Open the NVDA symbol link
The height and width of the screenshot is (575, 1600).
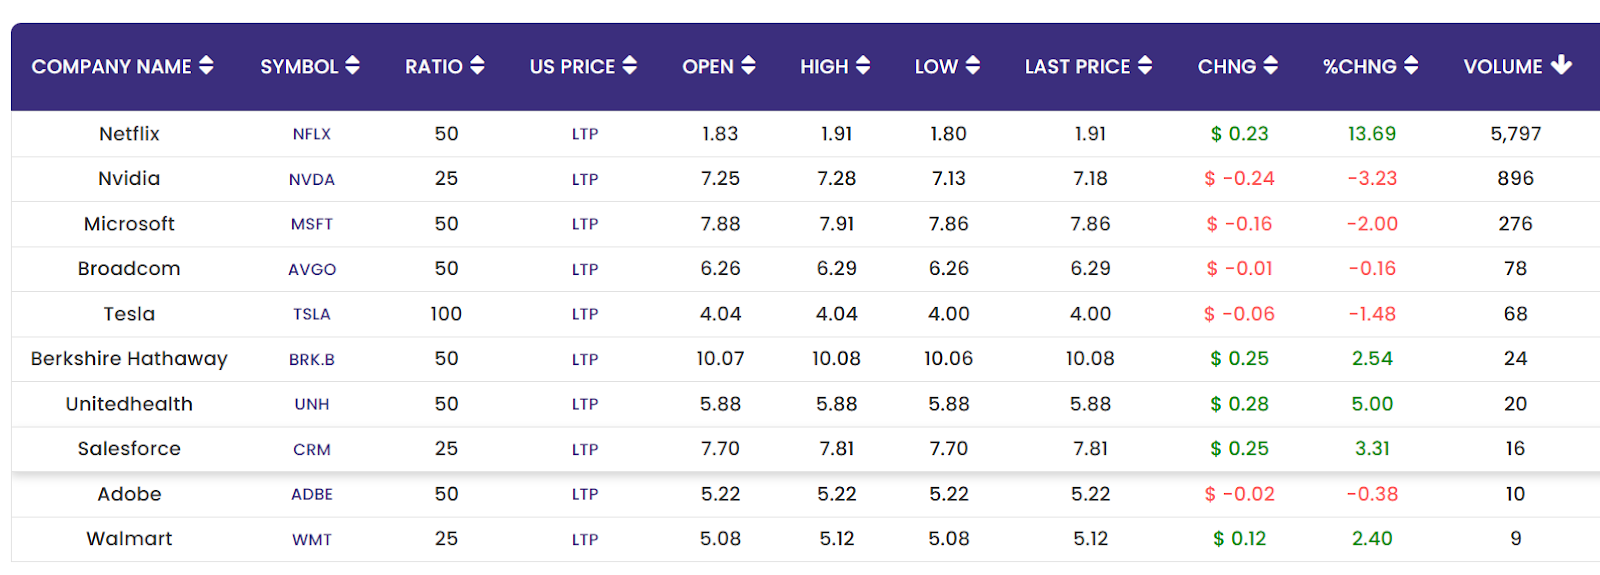pos(312,180)
